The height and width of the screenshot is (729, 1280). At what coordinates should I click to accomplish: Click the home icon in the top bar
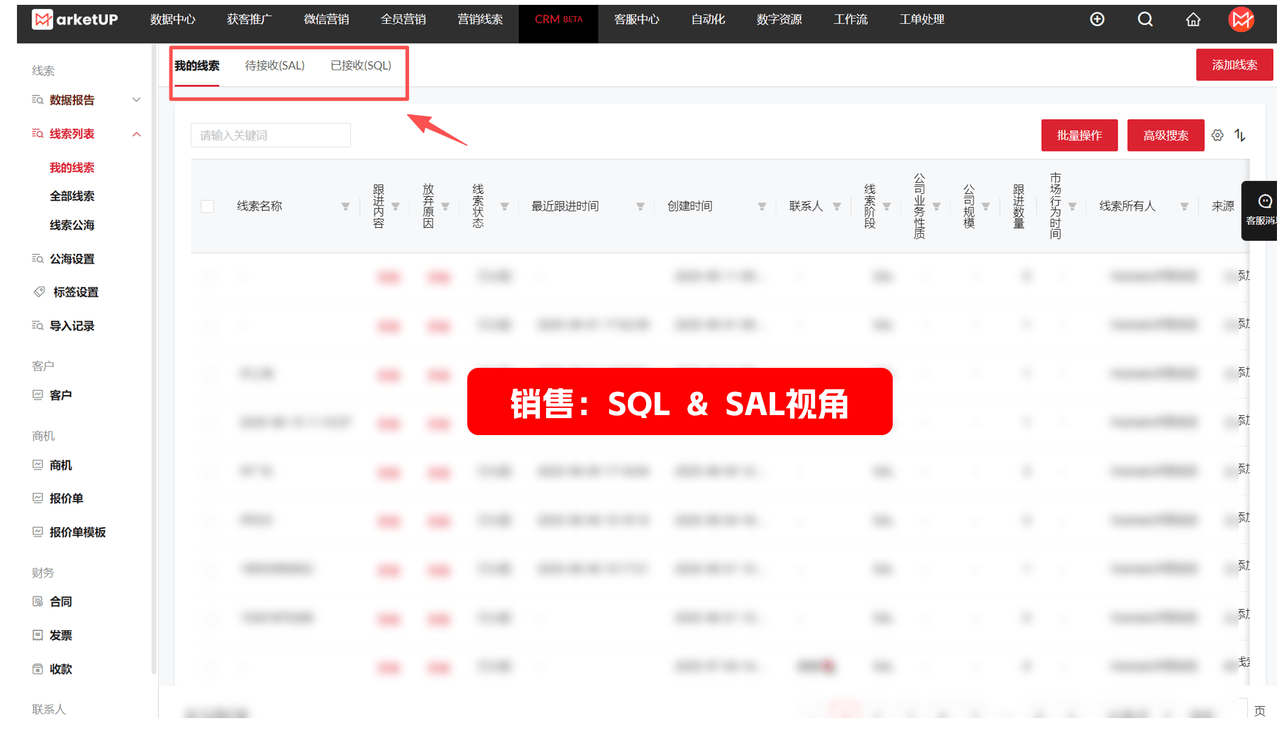[x=1193, y=18]
